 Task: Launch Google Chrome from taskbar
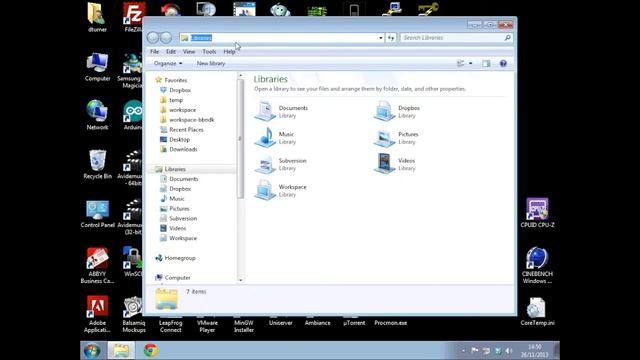click(150, 351)
